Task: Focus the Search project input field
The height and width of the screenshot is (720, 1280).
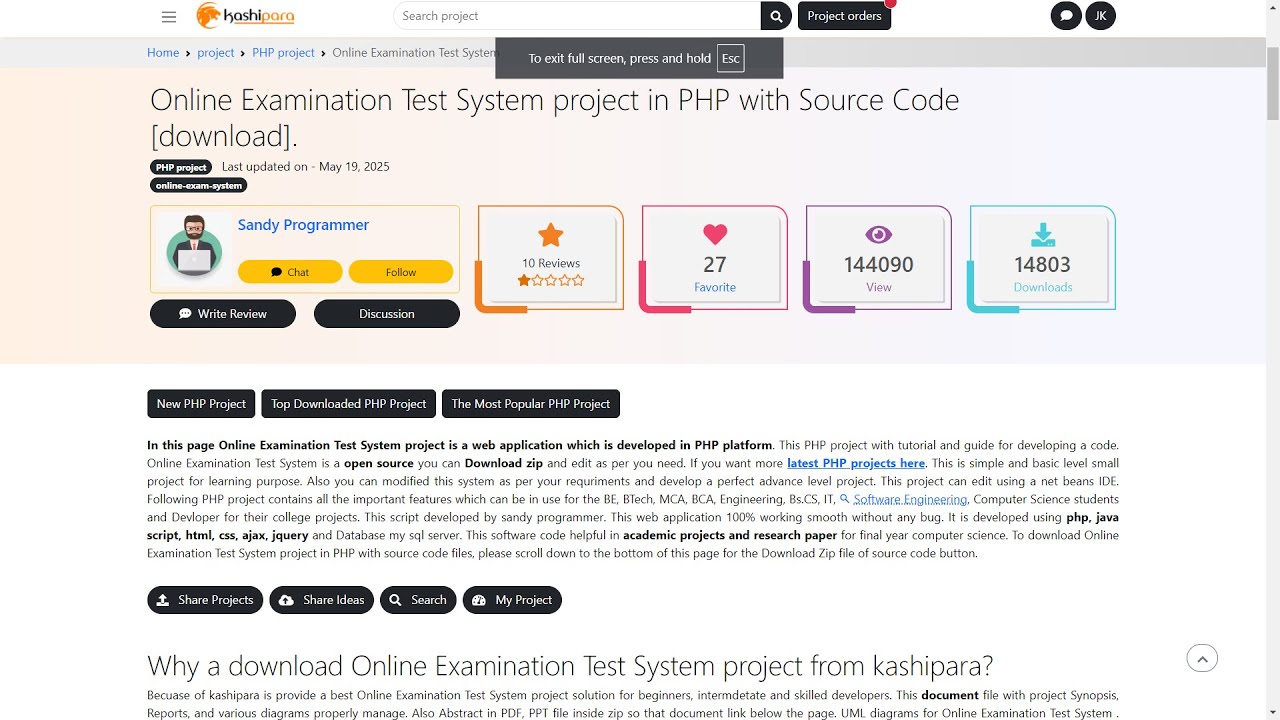Action: pyautogui.click(x=577, y=16)
